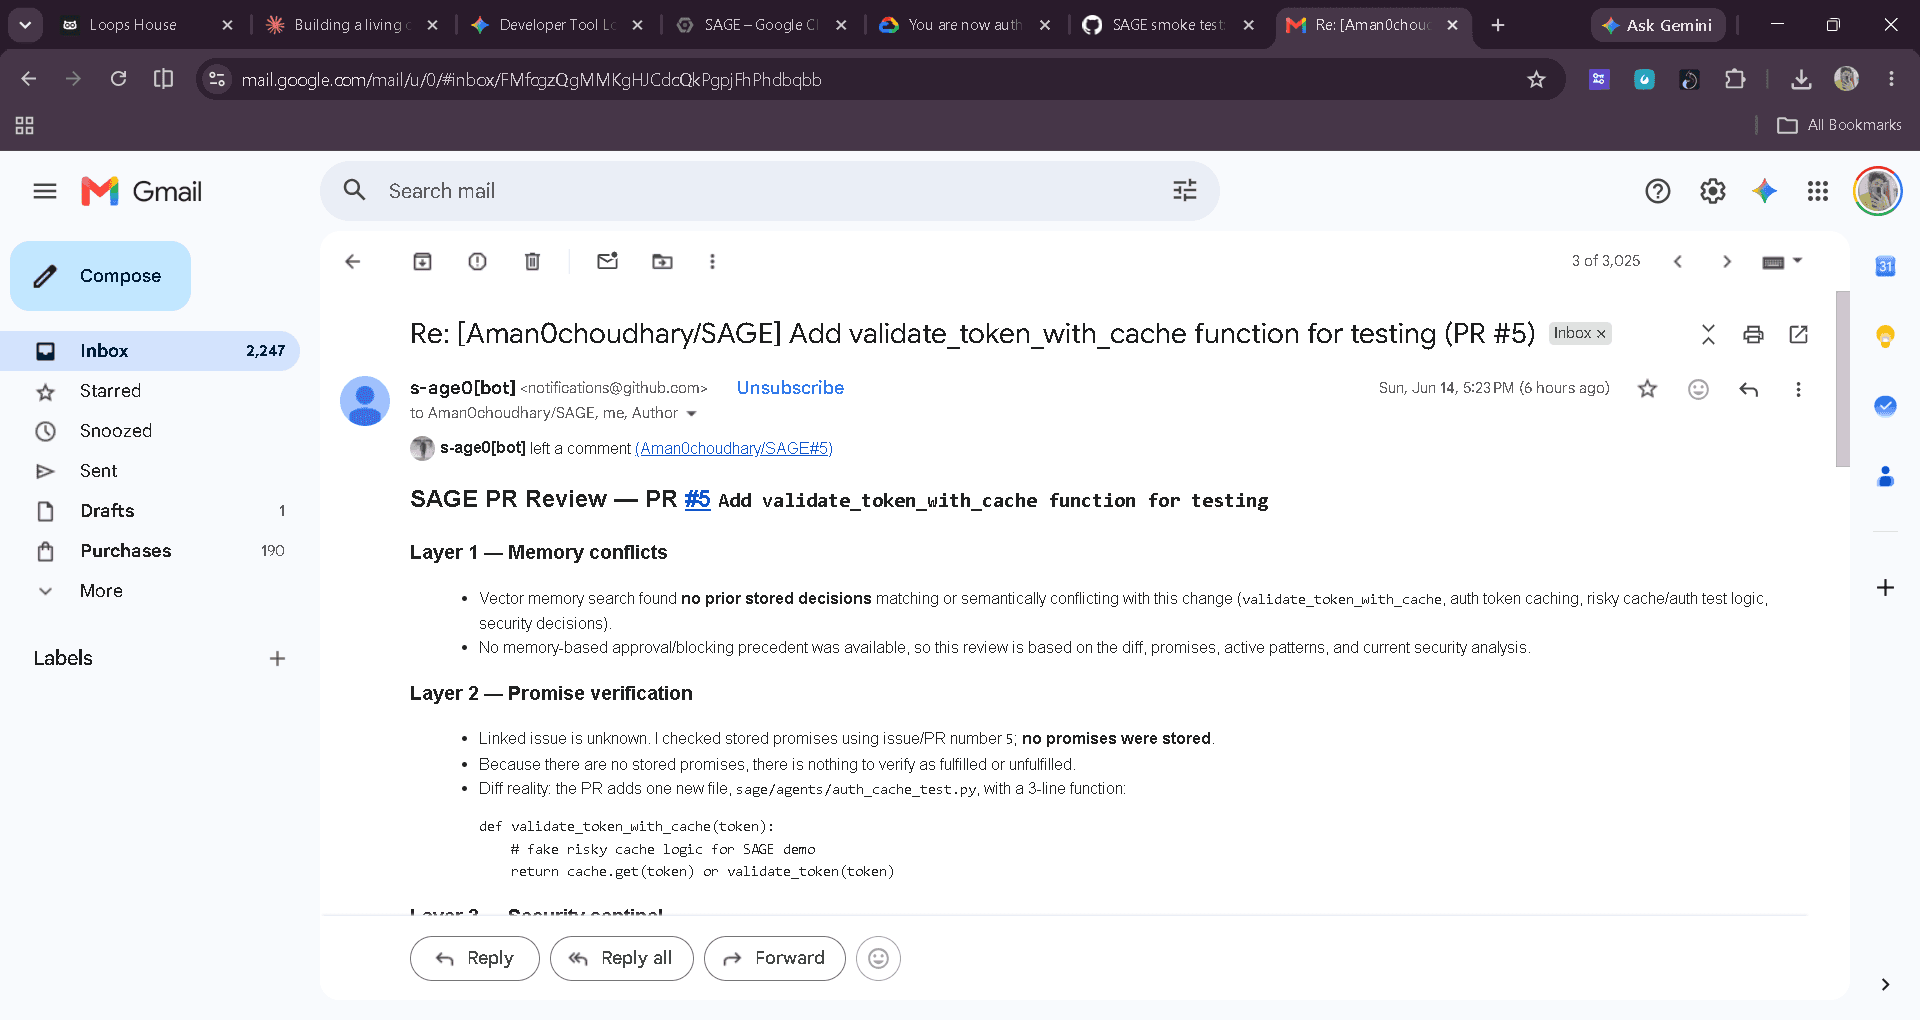Click the Reply all button
The height and width of the screenshot is (1020, 1920).
pyautogui.click(x=621, y=958)
